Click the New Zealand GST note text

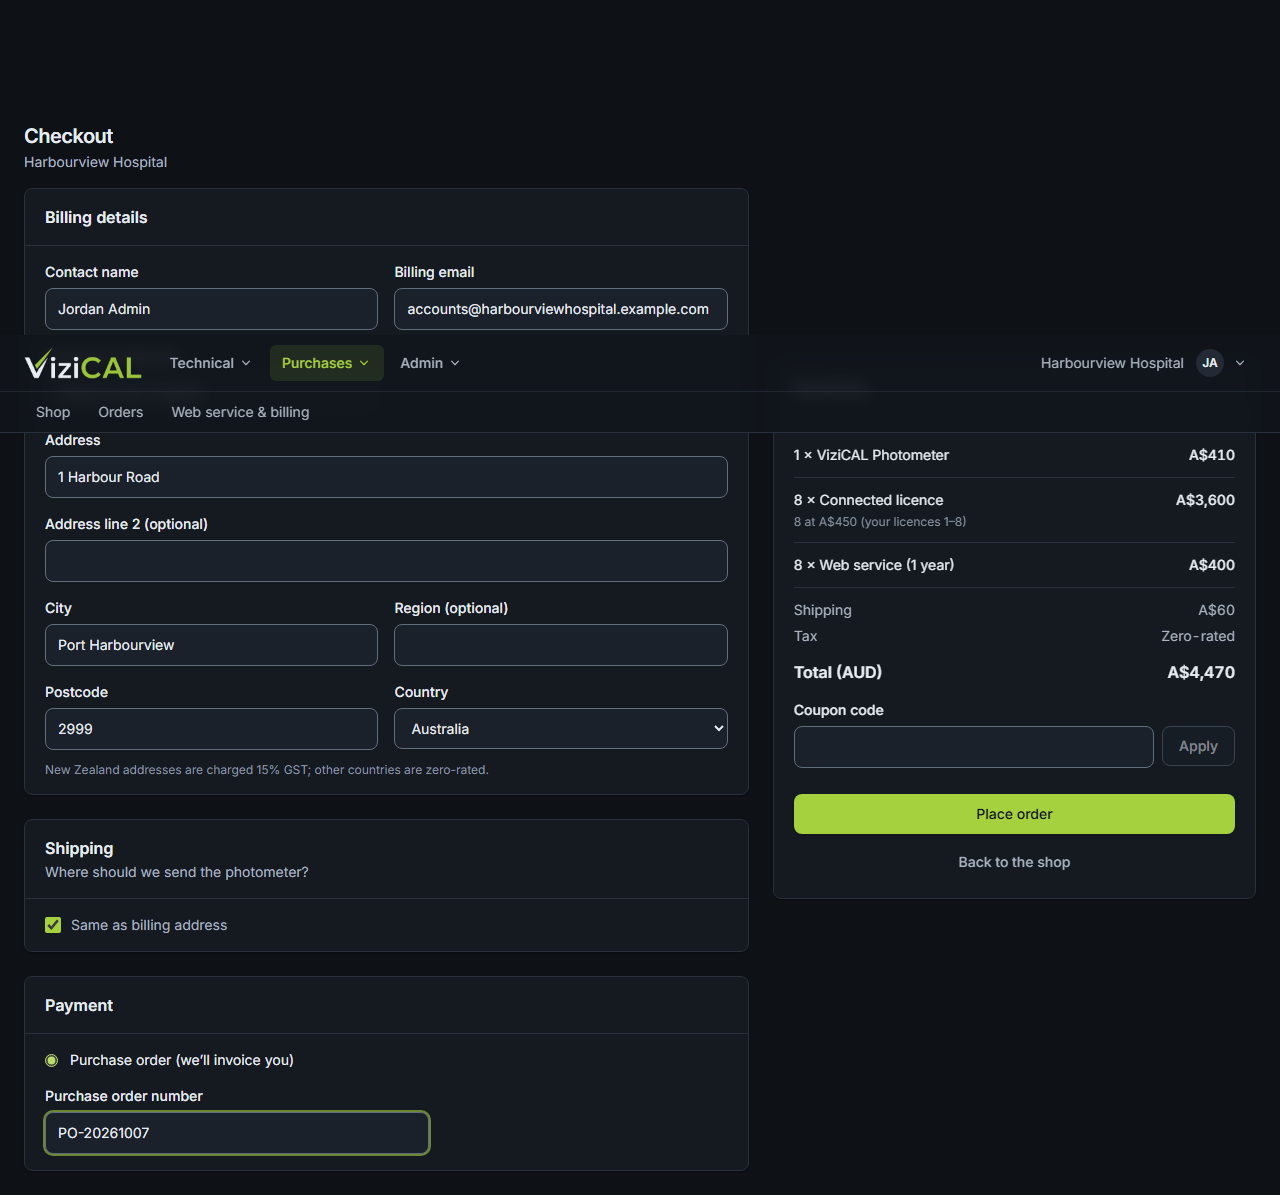point(267,770)
